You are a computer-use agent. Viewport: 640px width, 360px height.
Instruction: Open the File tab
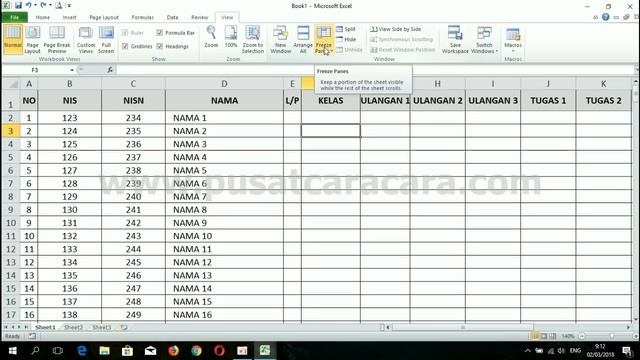(x=15, y=18)
